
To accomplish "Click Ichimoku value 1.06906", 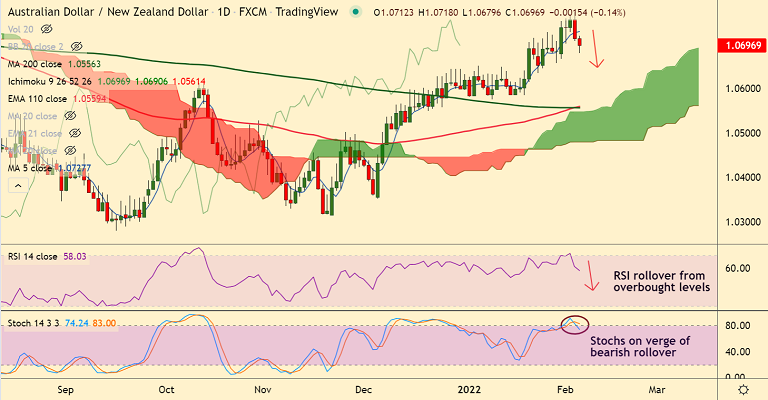I will 152,81.
